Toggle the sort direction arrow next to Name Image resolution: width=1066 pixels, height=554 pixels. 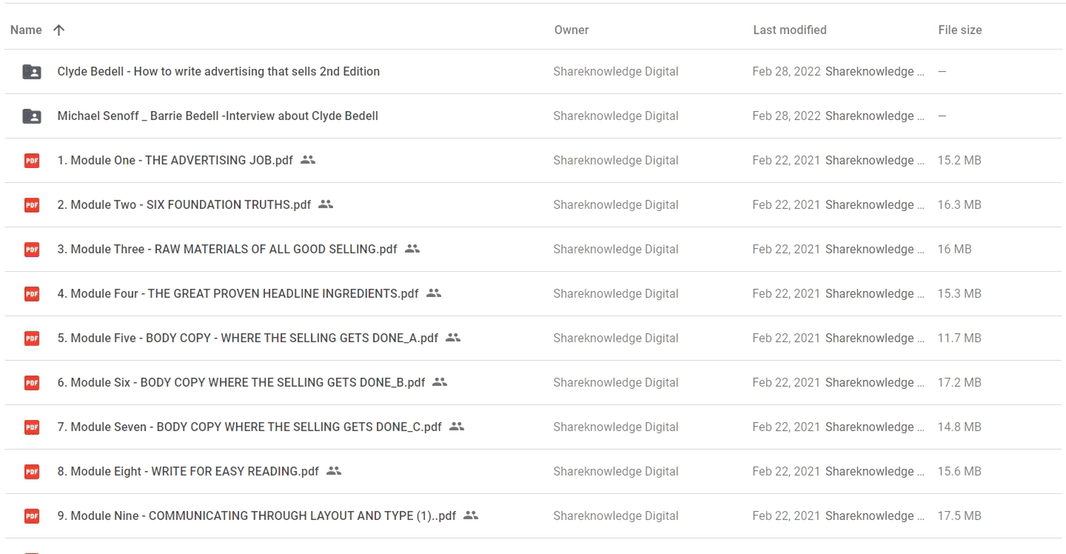point(59,30)
